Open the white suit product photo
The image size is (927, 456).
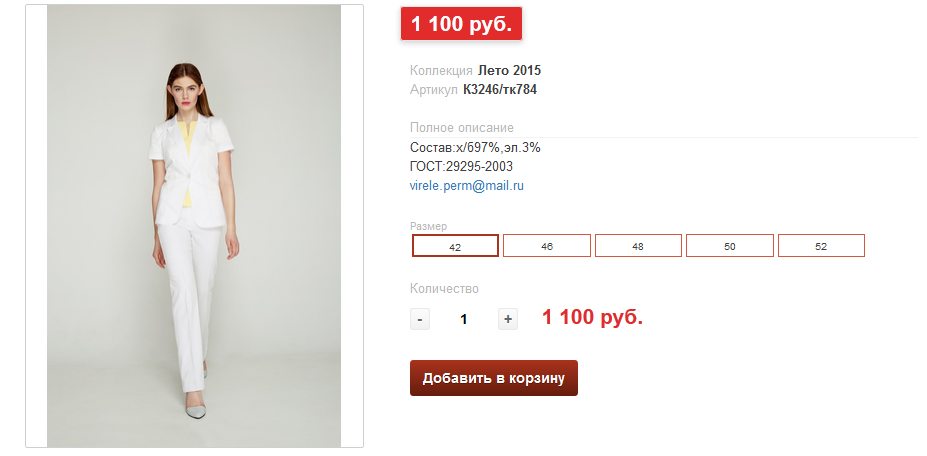click(194, 226)
